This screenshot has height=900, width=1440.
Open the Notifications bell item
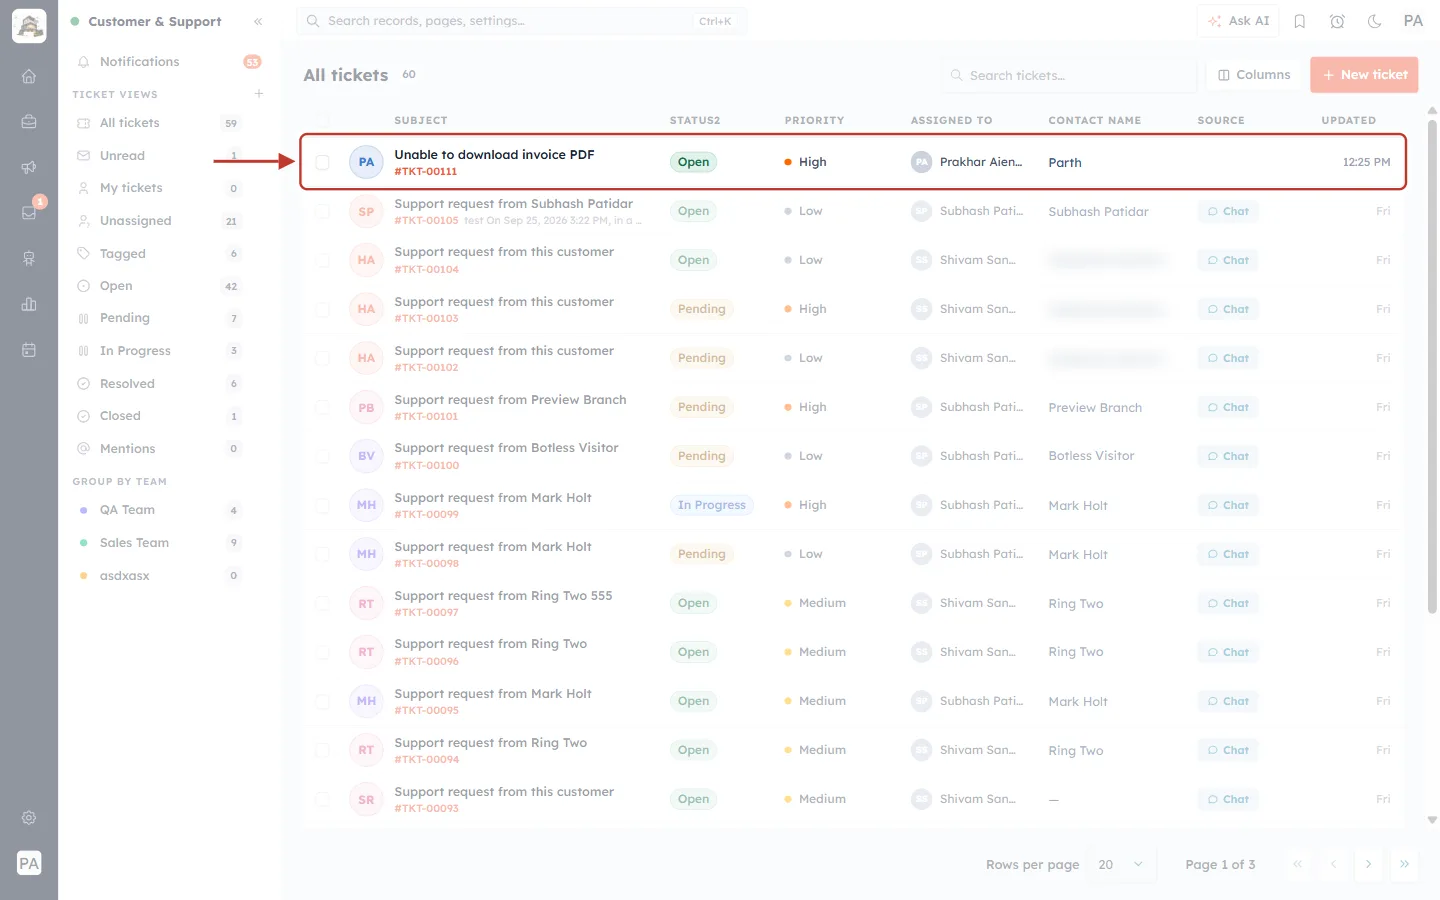pos(167,62)
